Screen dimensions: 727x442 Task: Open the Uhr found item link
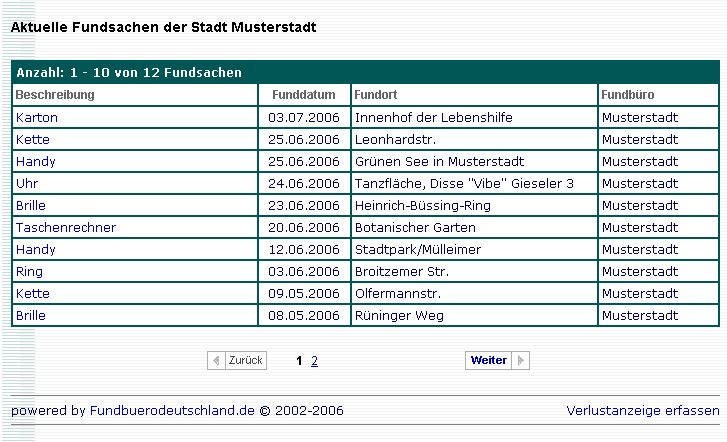(27, 184)
